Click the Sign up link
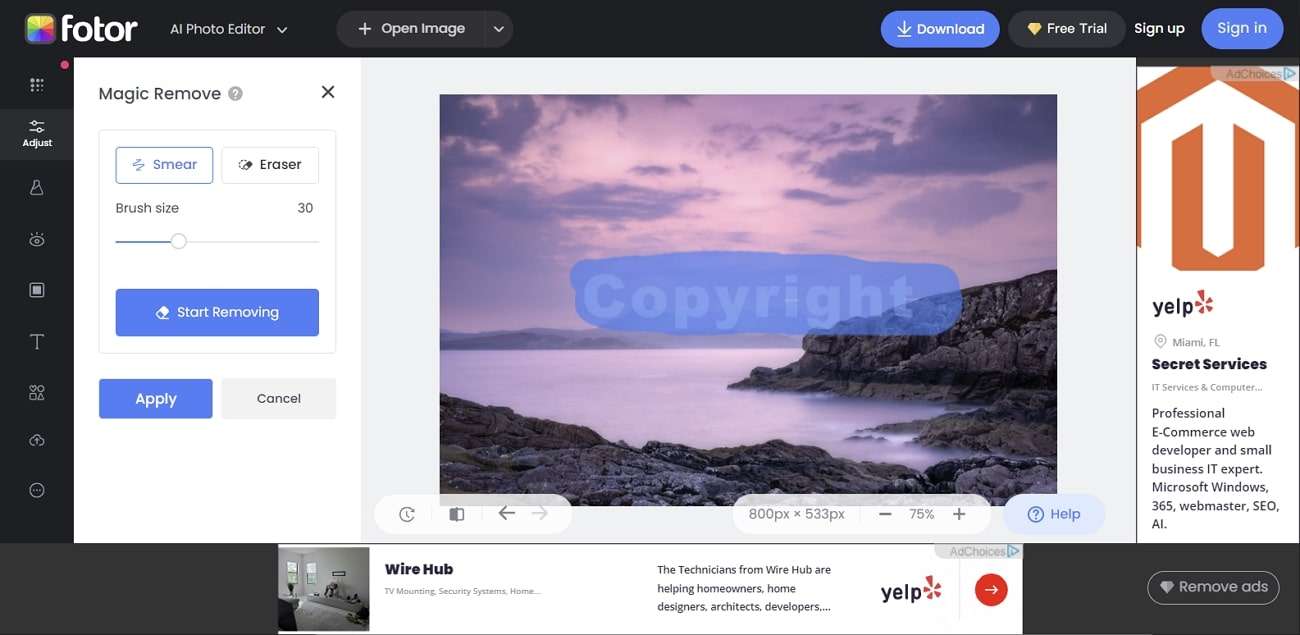The height and width of the screenshot is (635, 1300). (1159, 29)
